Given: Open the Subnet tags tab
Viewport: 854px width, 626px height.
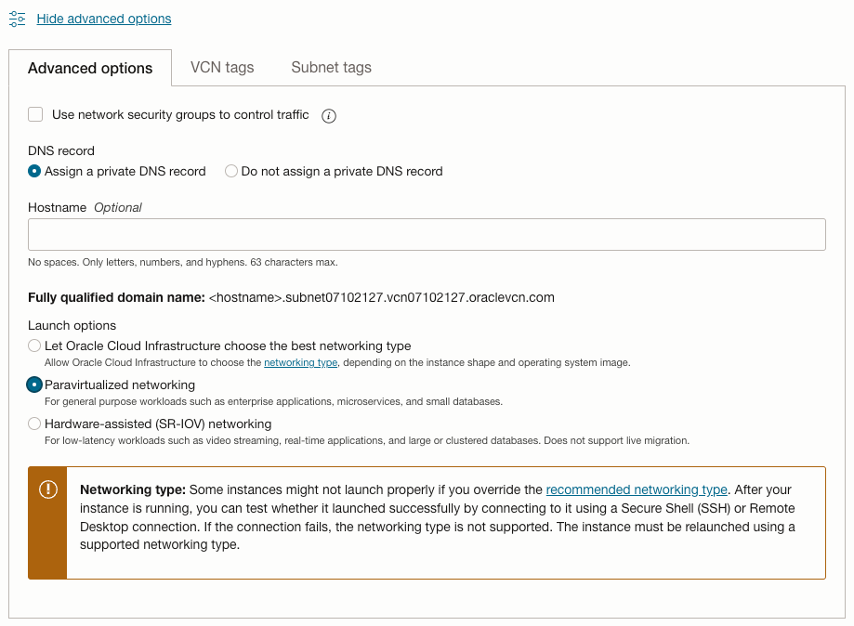Looking at the screenshot, I should (331, 67).
